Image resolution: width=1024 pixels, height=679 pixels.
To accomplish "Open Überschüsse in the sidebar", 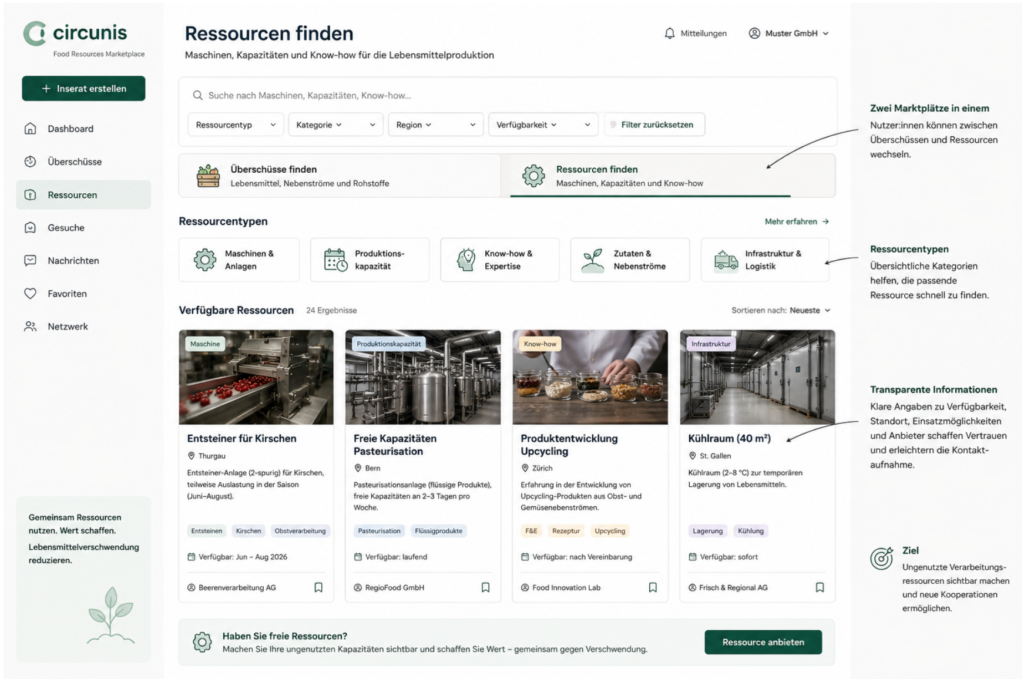I will click(84, 161).
